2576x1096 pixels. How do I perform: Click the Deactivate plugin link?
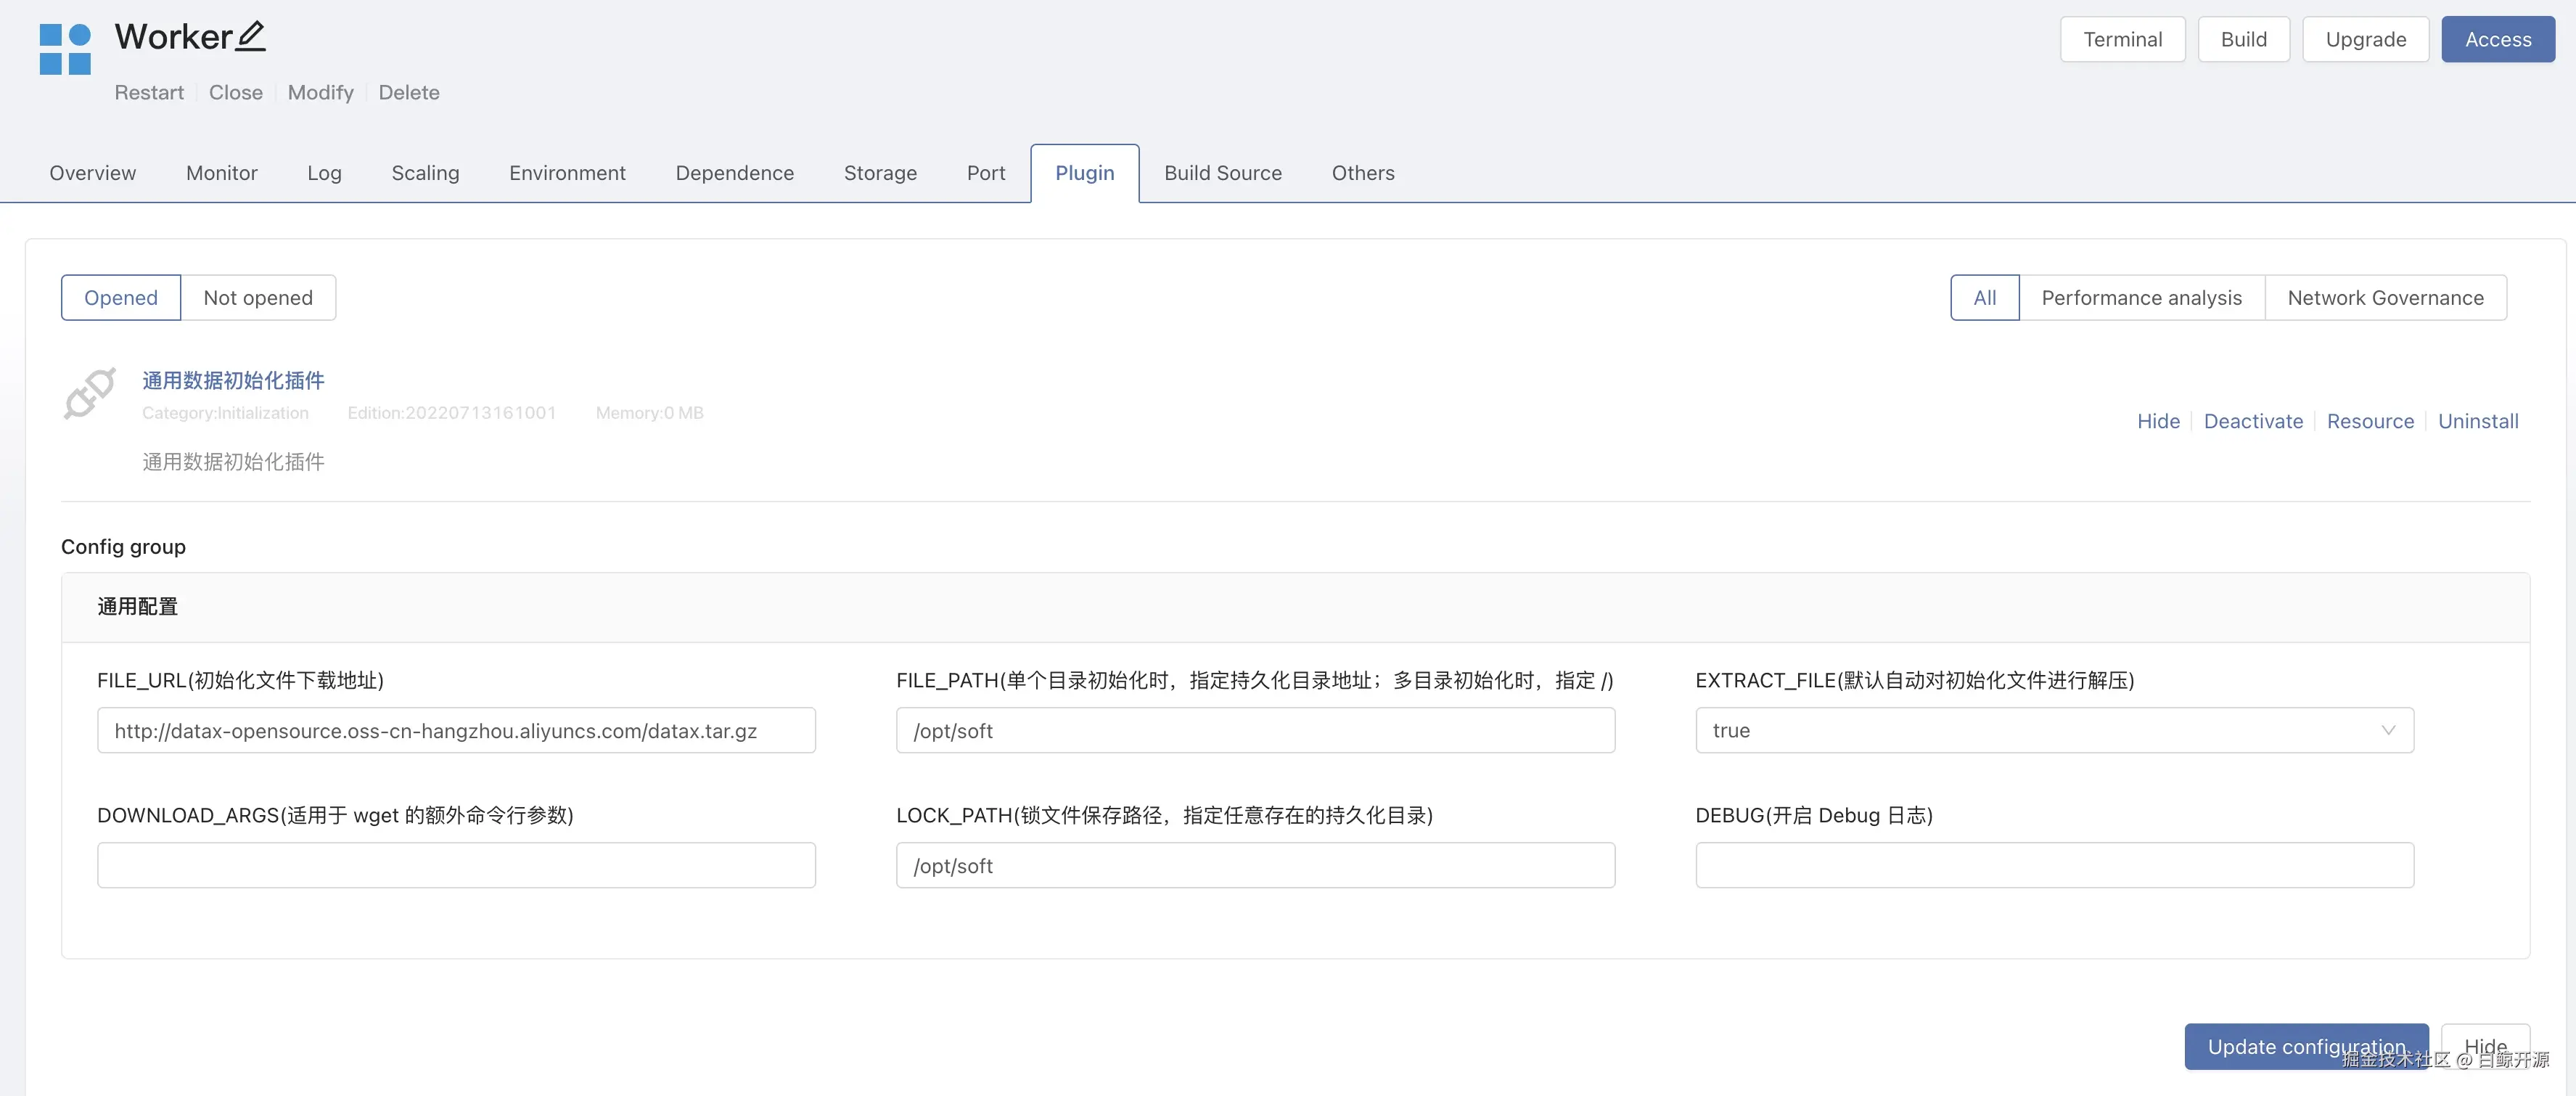coord(2252,421)
